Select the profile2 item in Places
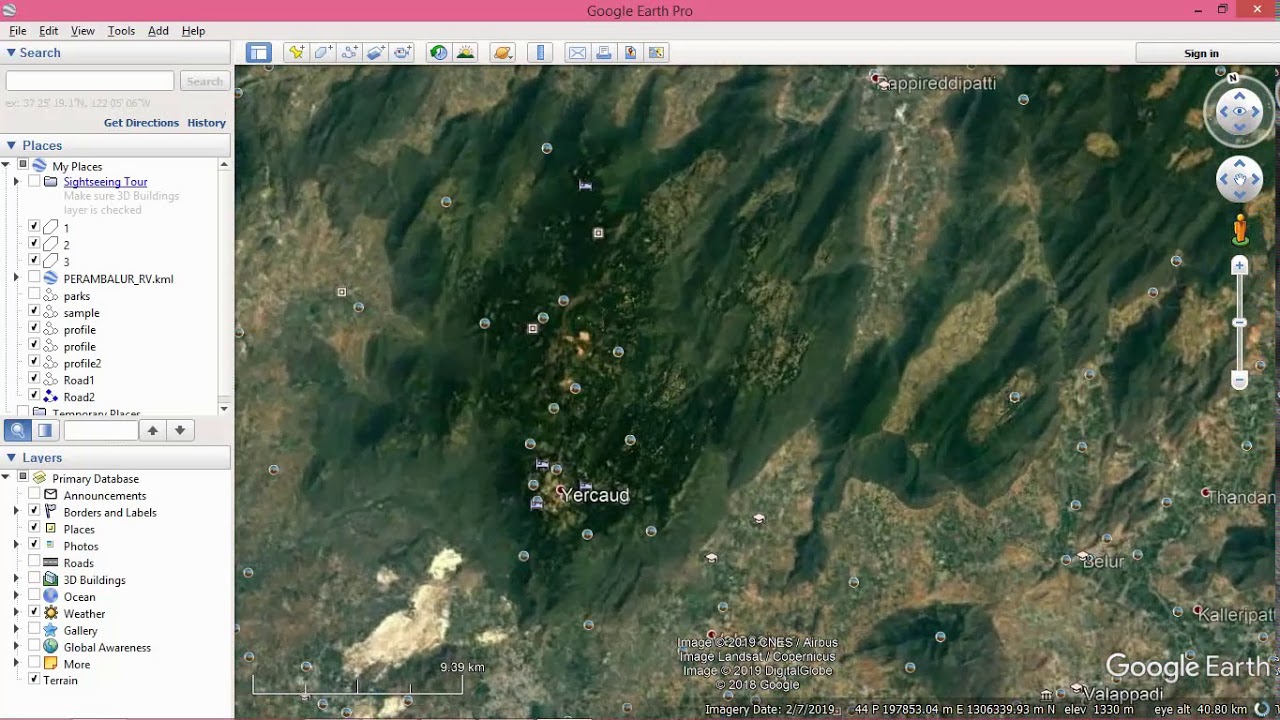The height and width of the screenshot is (720, 1280). coord(82,363)
